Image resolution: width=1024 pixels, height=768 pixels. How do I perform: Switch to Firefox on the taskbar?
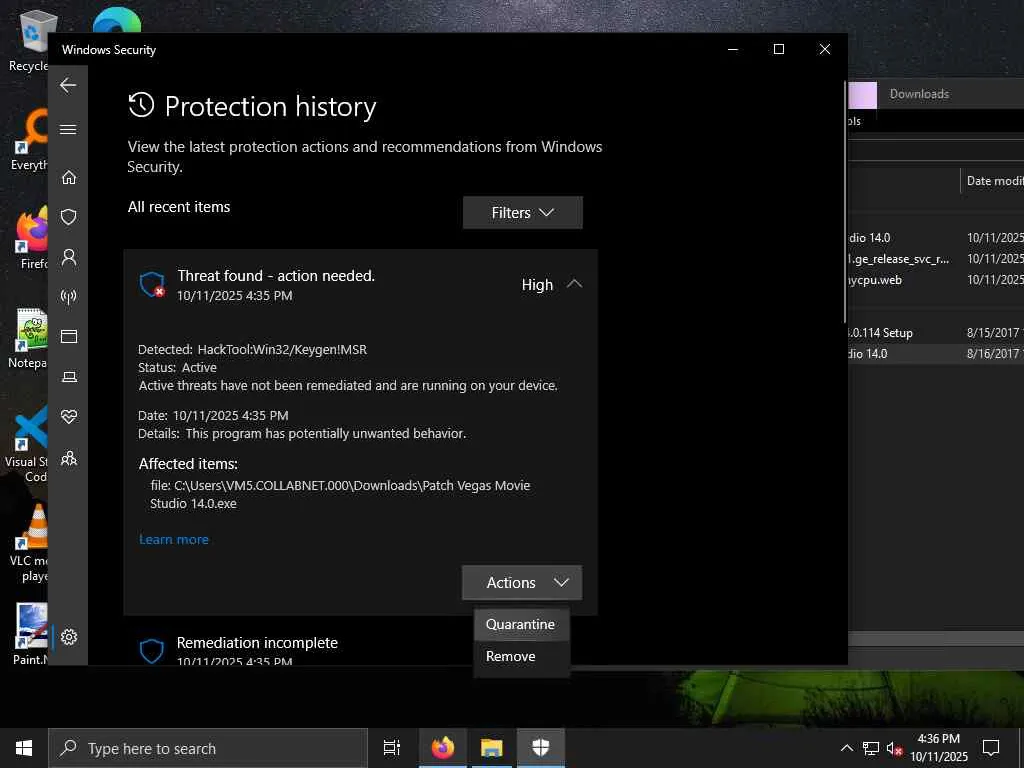pos(443,748)
